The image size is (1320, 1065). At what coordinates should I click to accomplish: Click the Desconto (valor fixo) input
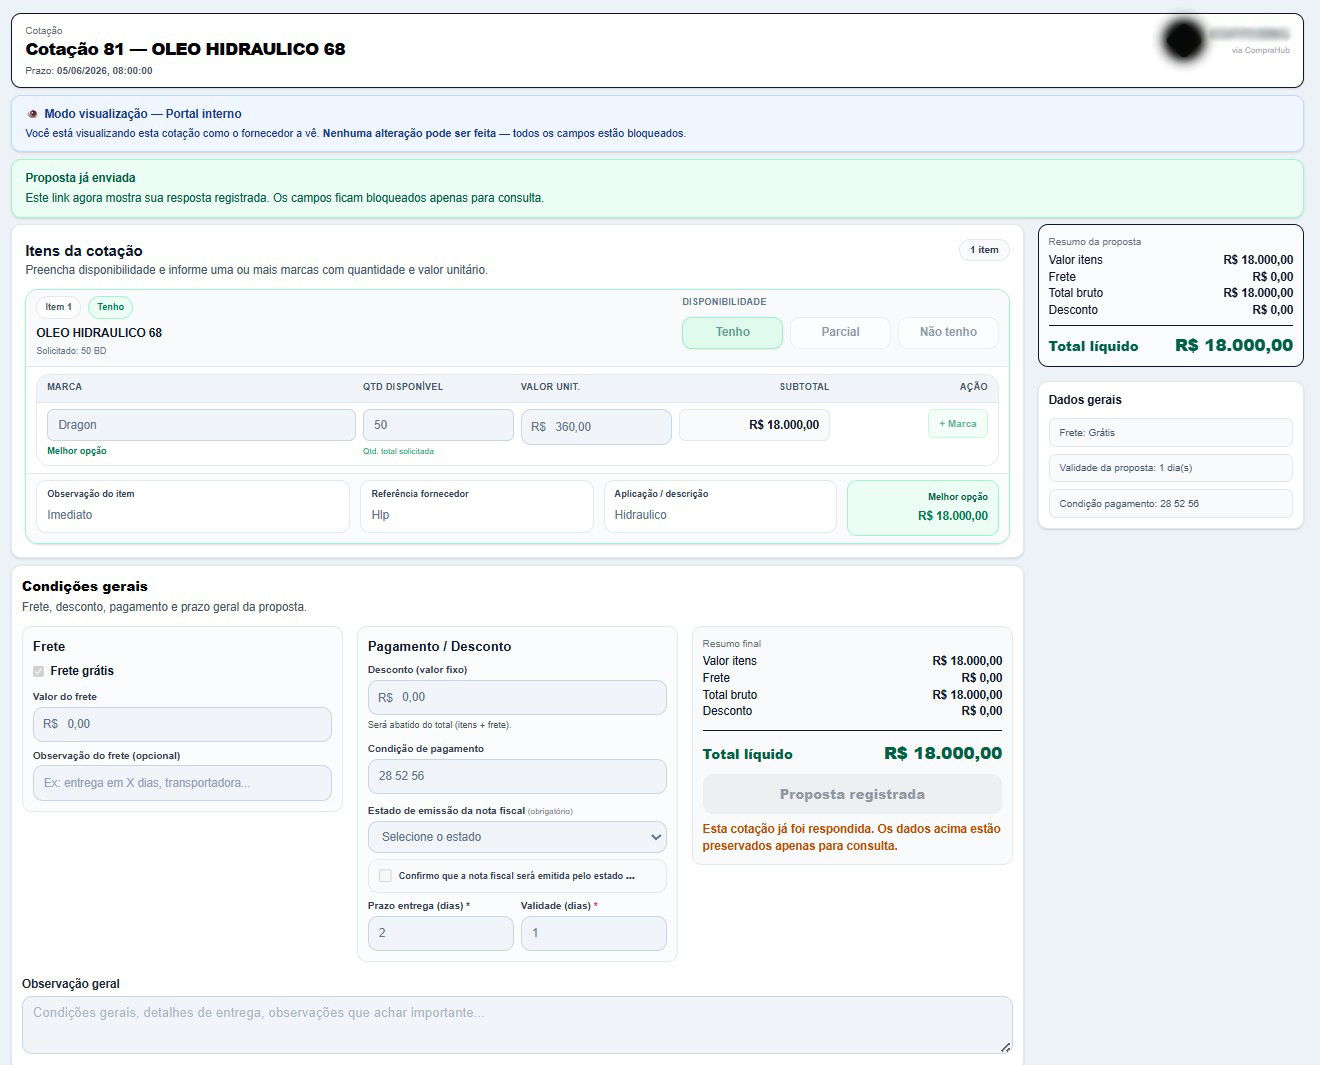pyautogui.click(x=517, y=697)
